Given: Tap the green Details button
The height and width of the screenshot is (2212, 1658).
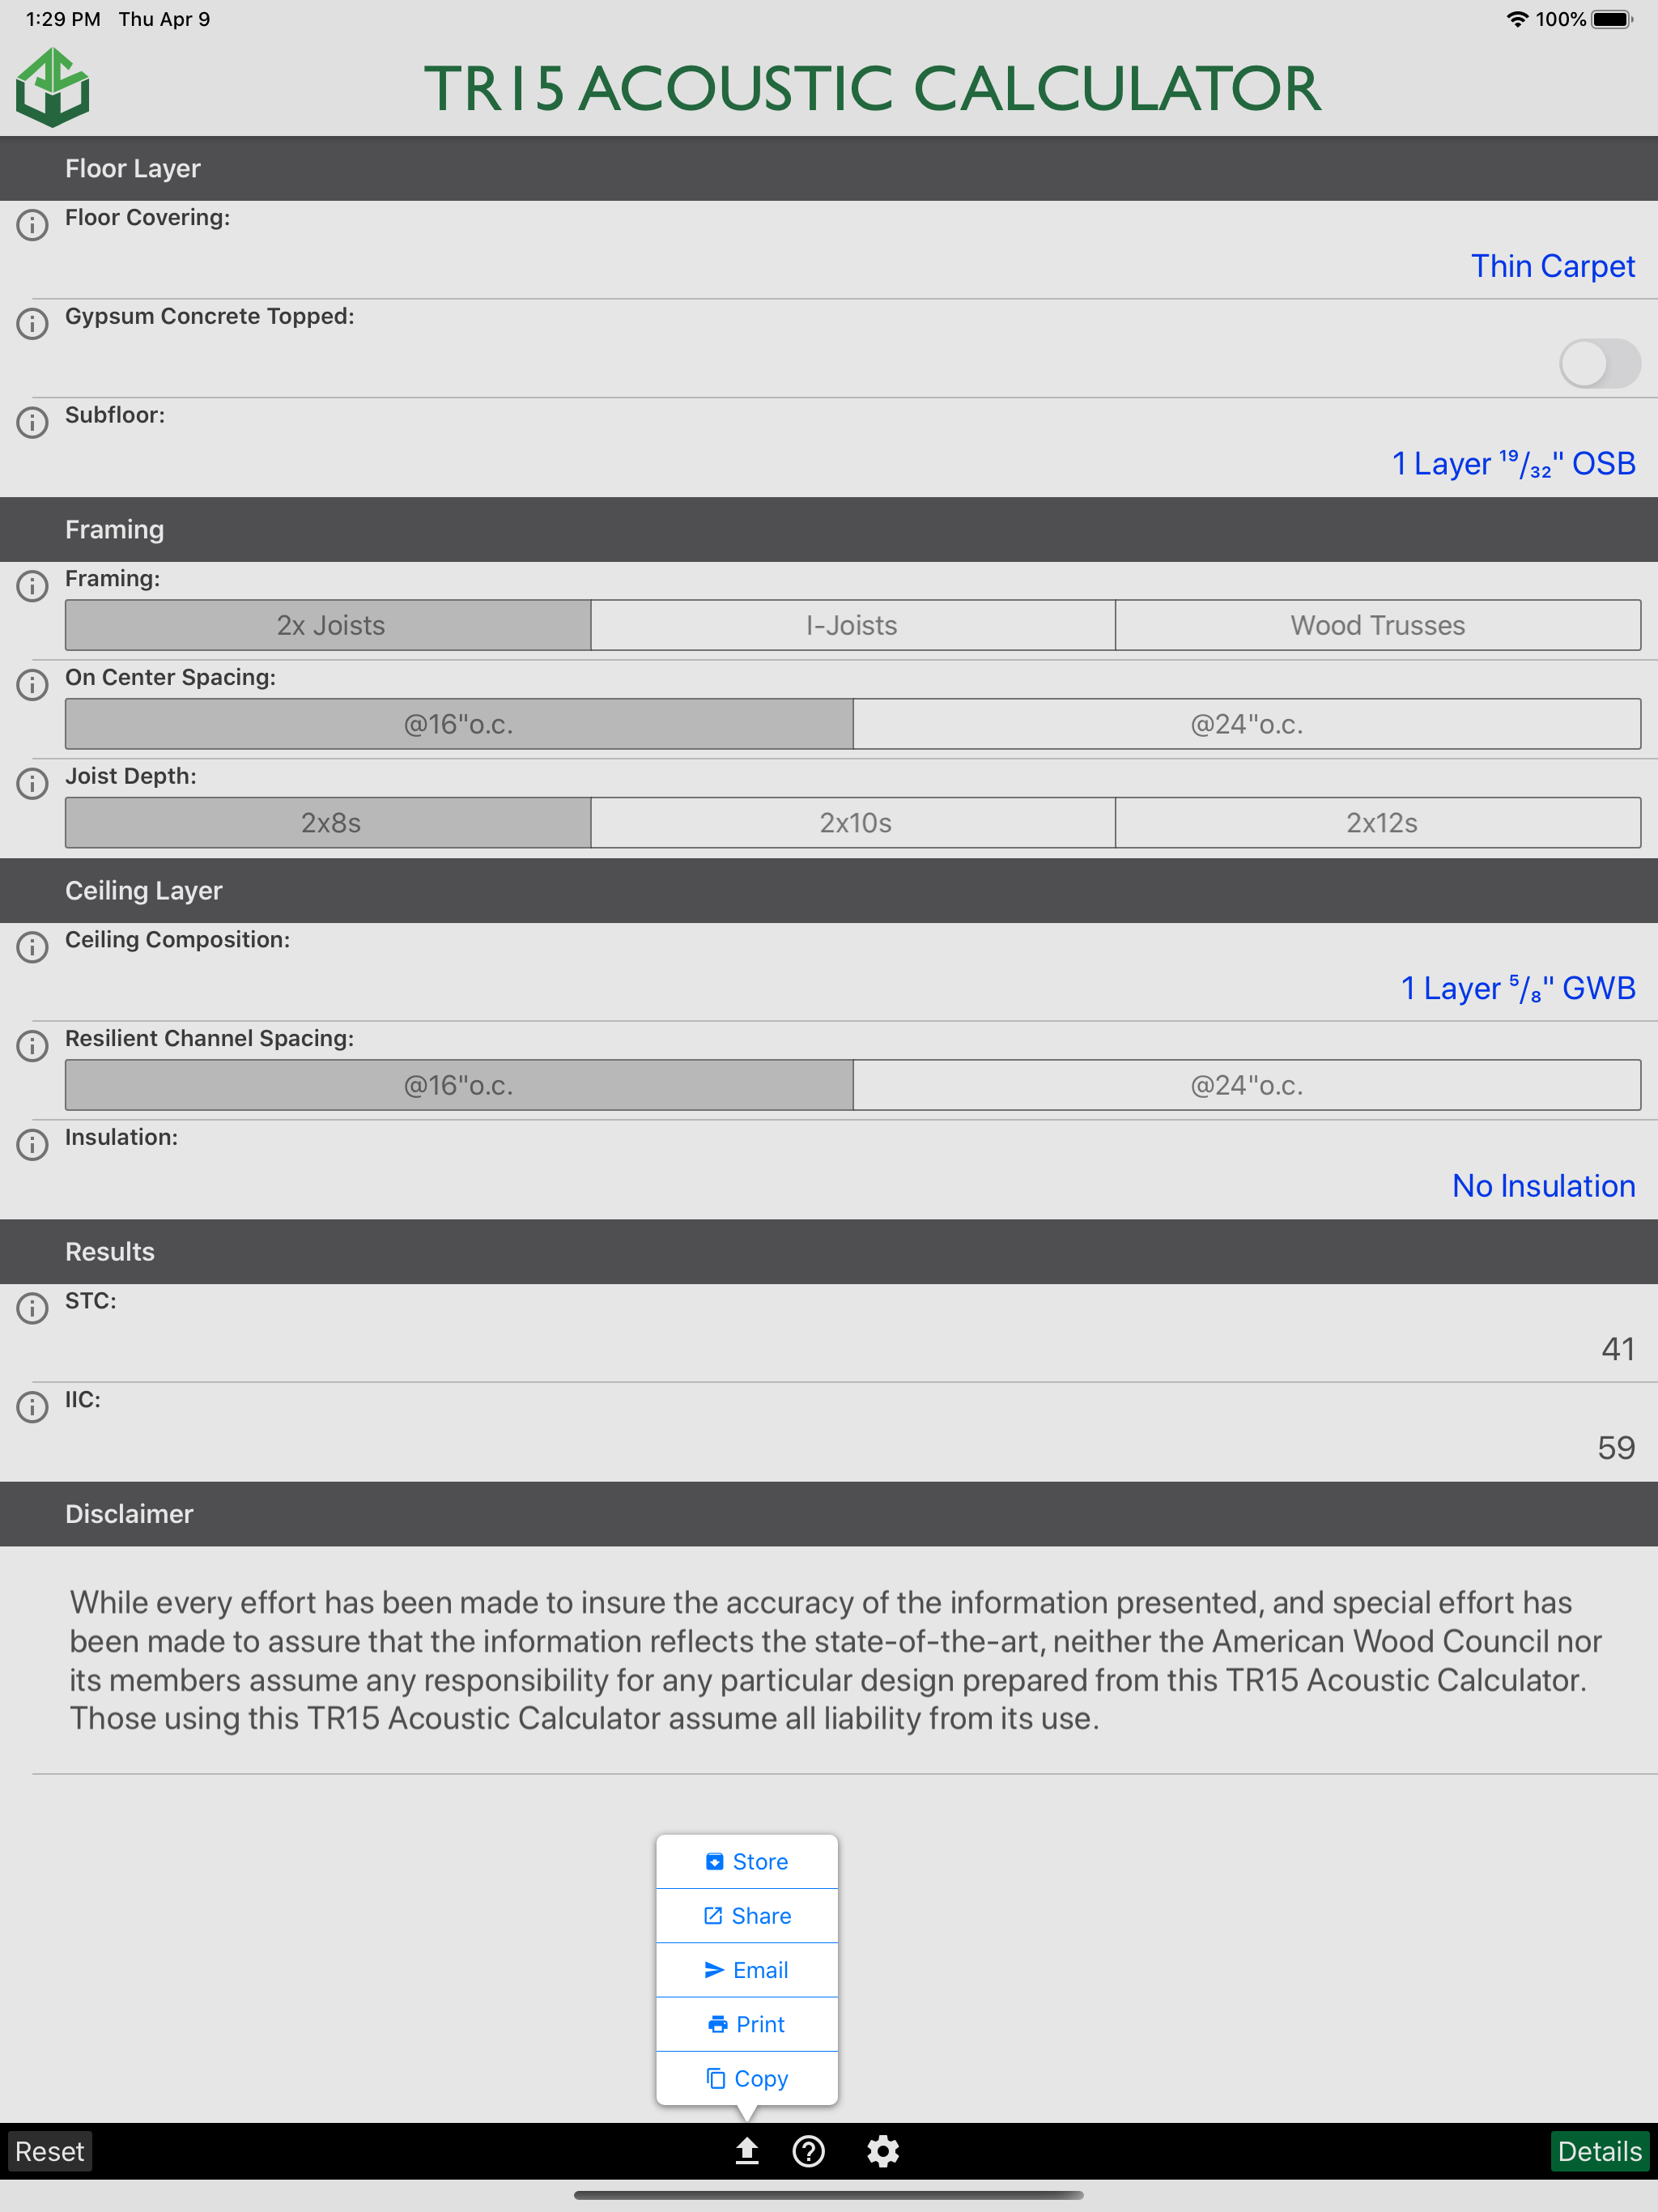Looking at the screenshot, I should click(1599, 2151).
